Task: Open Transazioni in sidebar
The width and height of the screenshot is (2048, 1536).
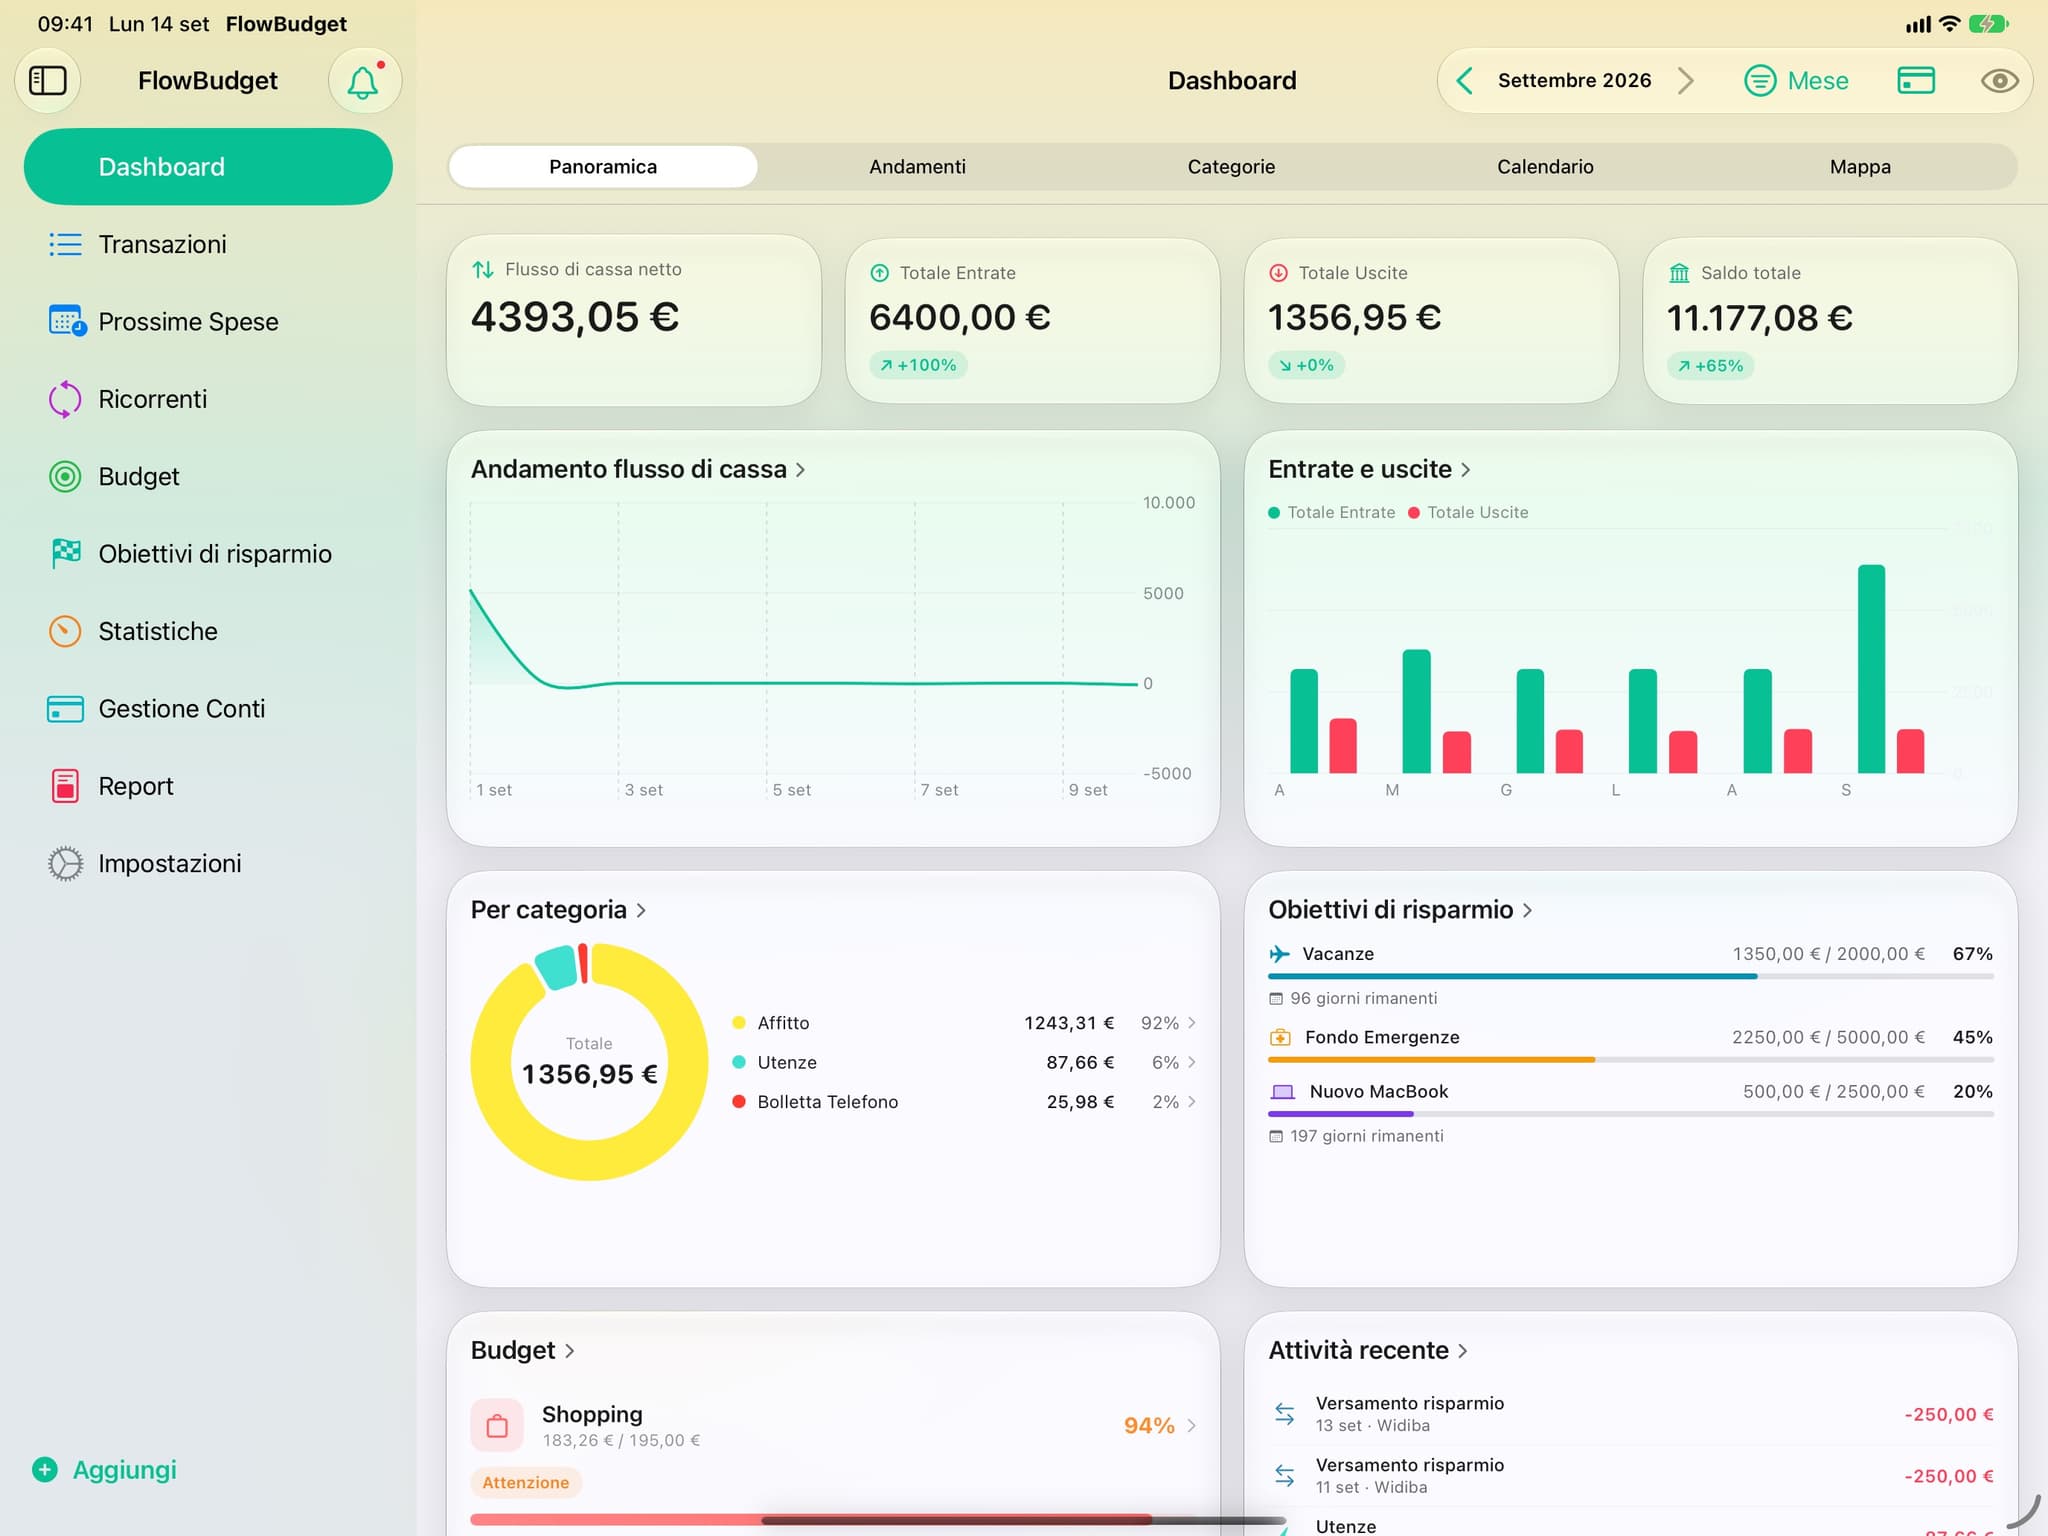Action: (208, 244)
